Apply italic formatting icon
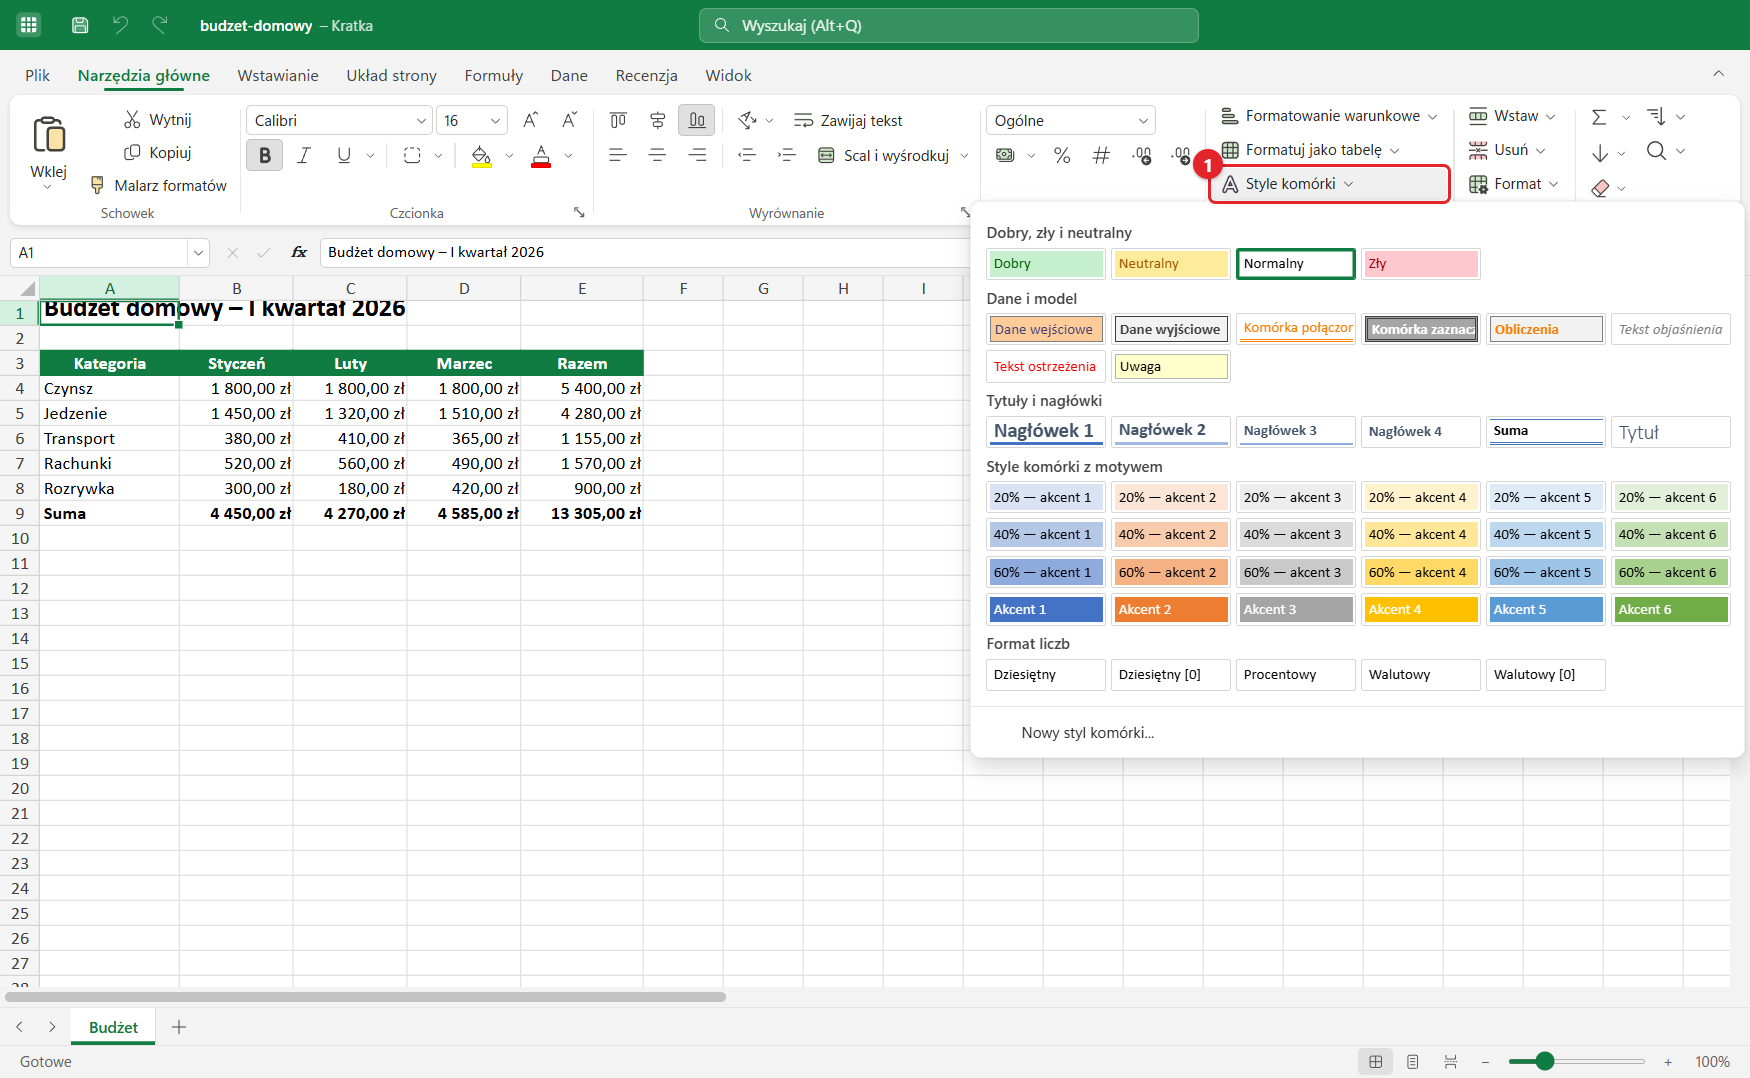The image size is (1750, 1078). (x=304, y=155)
